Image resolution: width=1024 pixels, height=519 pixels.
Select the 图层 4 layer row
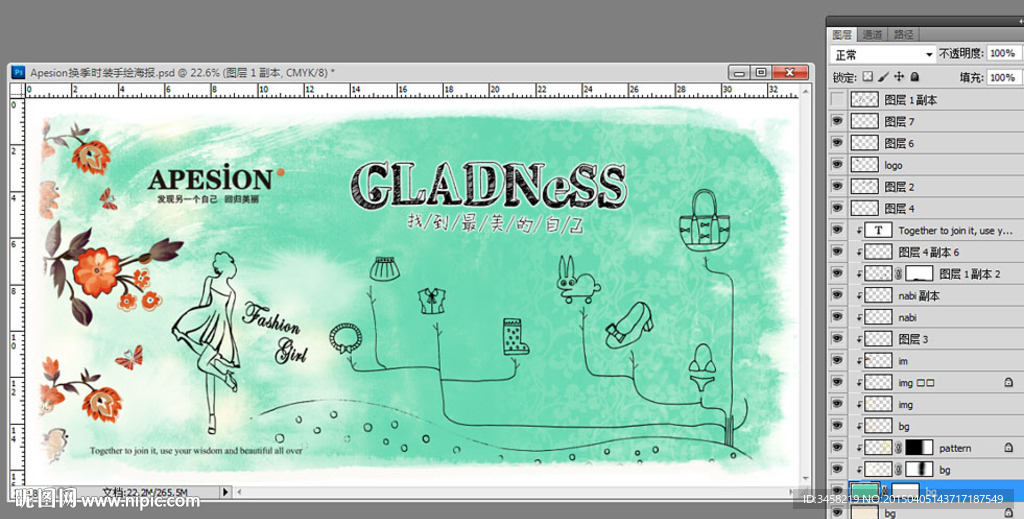(926, 208)
